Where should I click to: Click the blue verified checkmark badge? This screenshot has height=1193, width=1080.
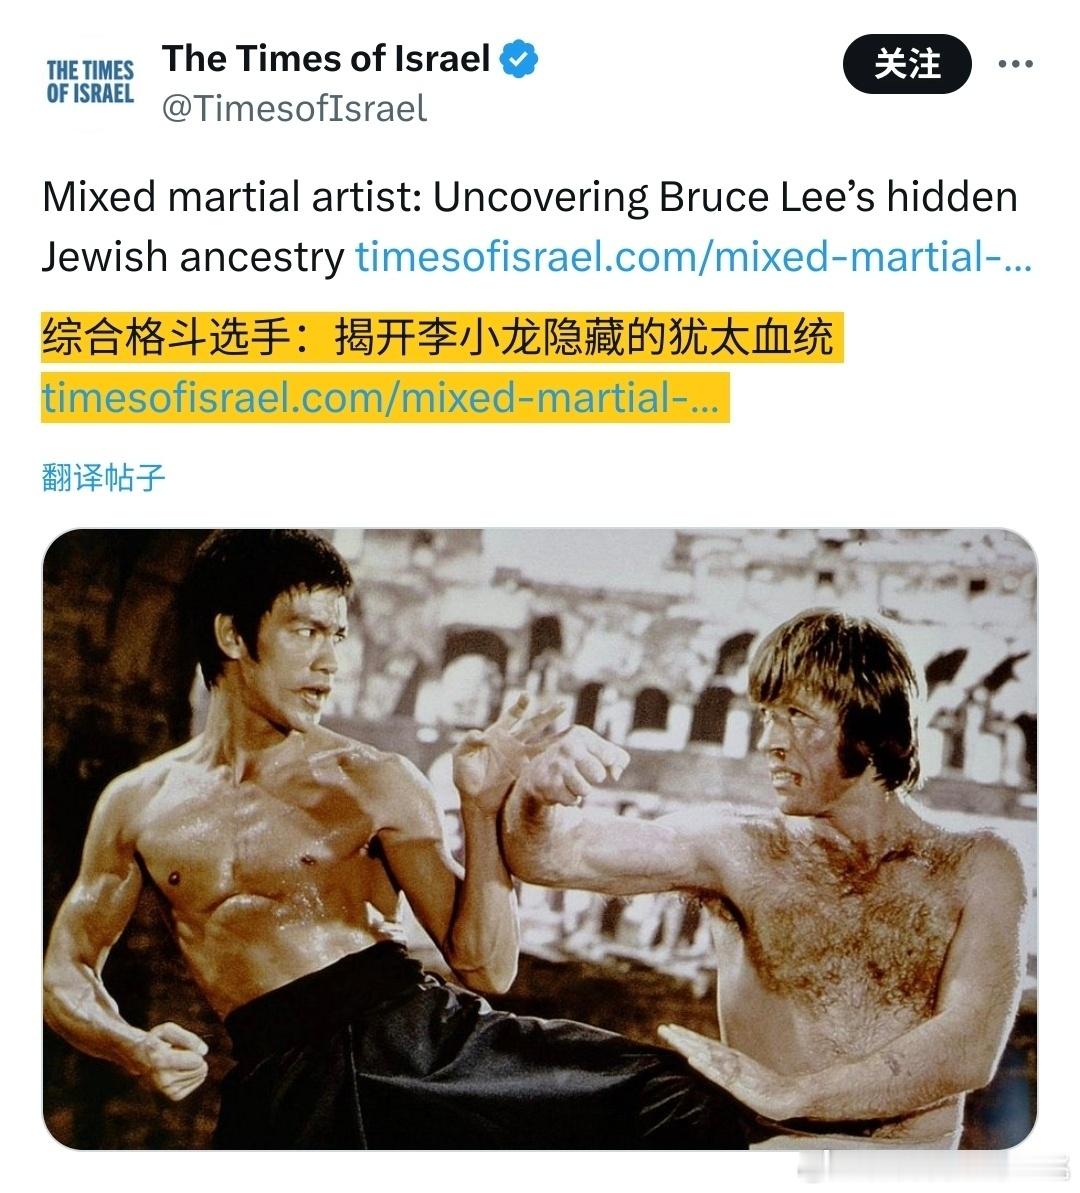coord(518,59)
